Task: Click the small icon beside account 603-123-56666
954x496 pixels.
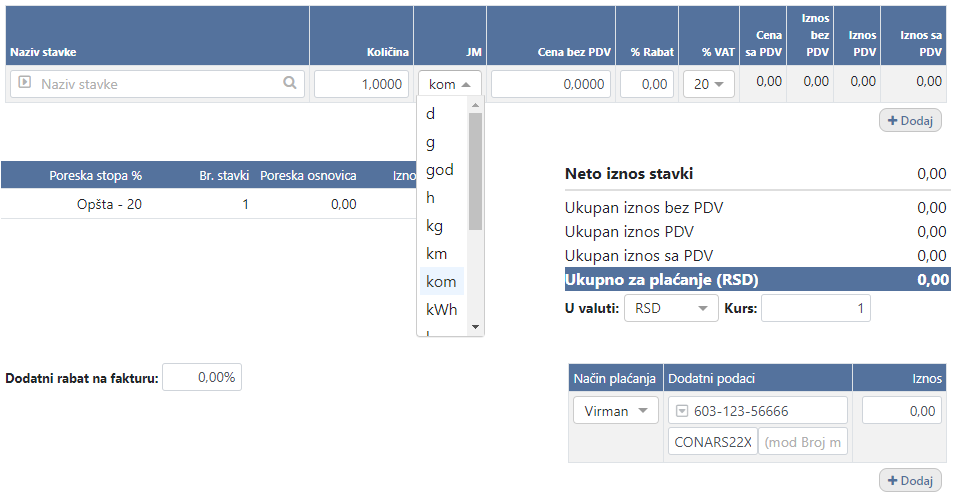Action: 682,411
